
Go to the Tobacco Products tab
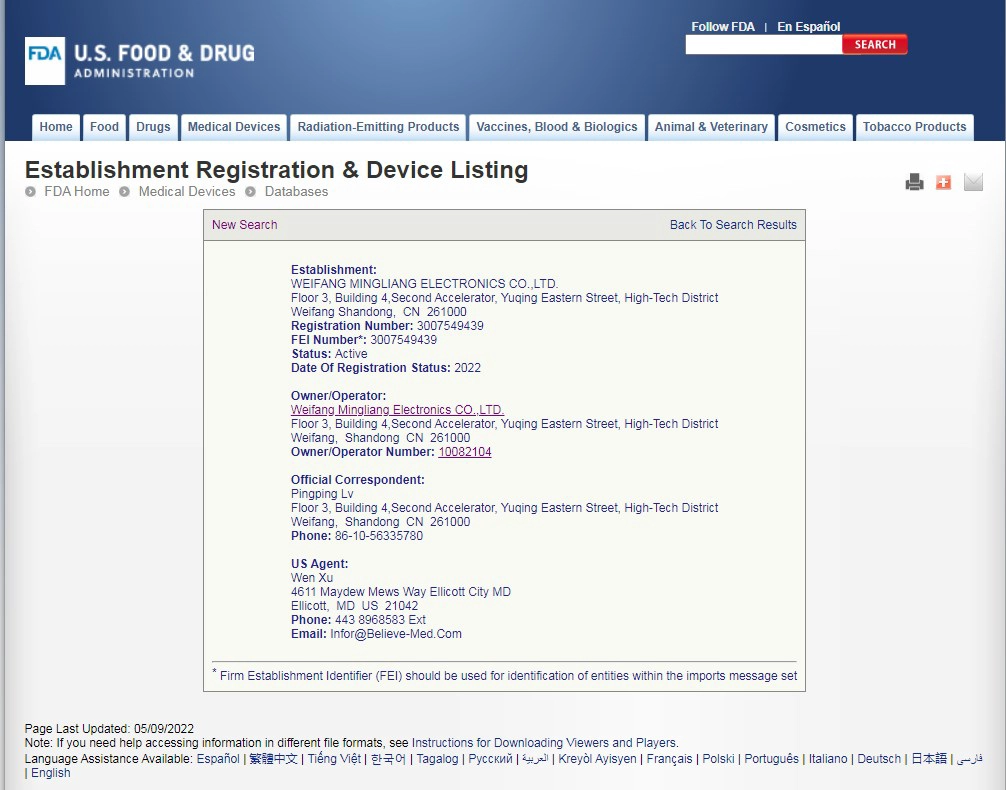pos(914,127)
